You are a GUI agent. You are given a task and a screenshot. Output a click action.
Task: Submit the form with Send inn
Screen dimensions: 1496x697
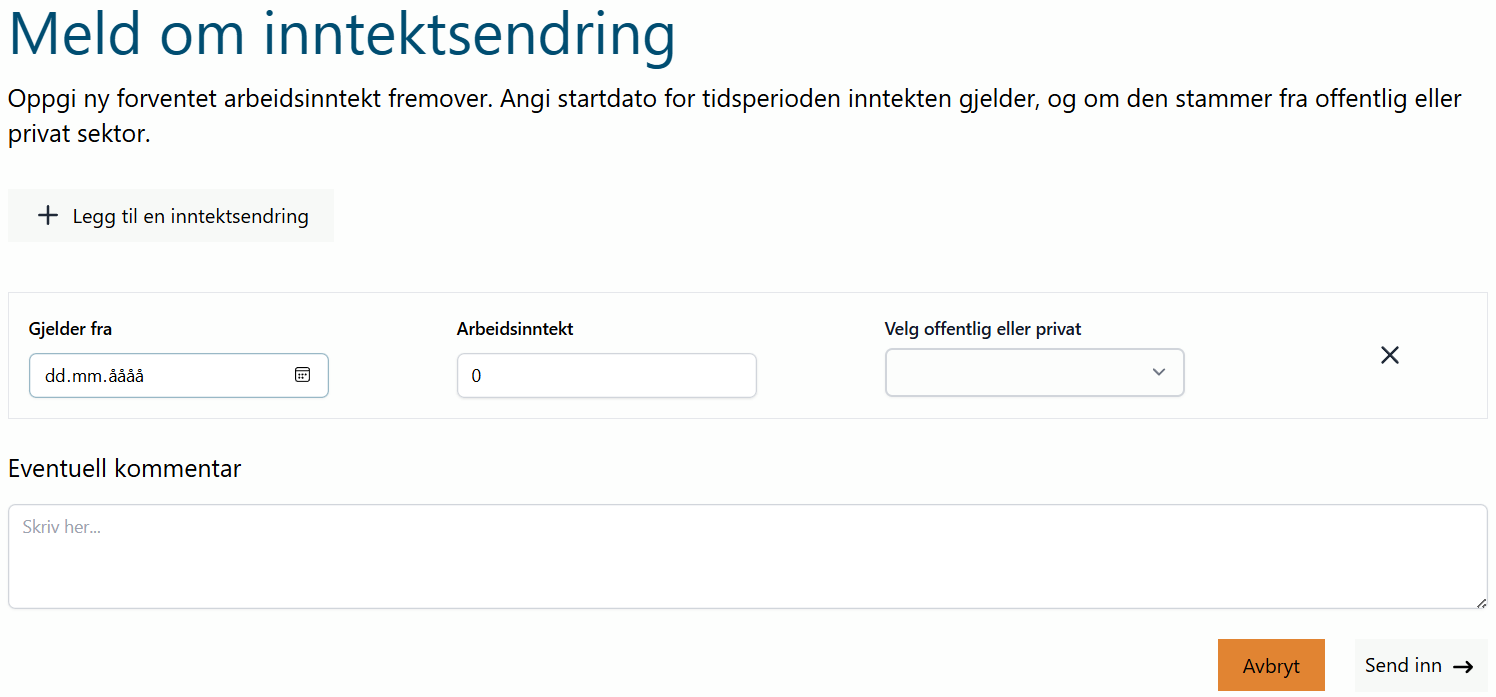click(x=1421, y=666)
